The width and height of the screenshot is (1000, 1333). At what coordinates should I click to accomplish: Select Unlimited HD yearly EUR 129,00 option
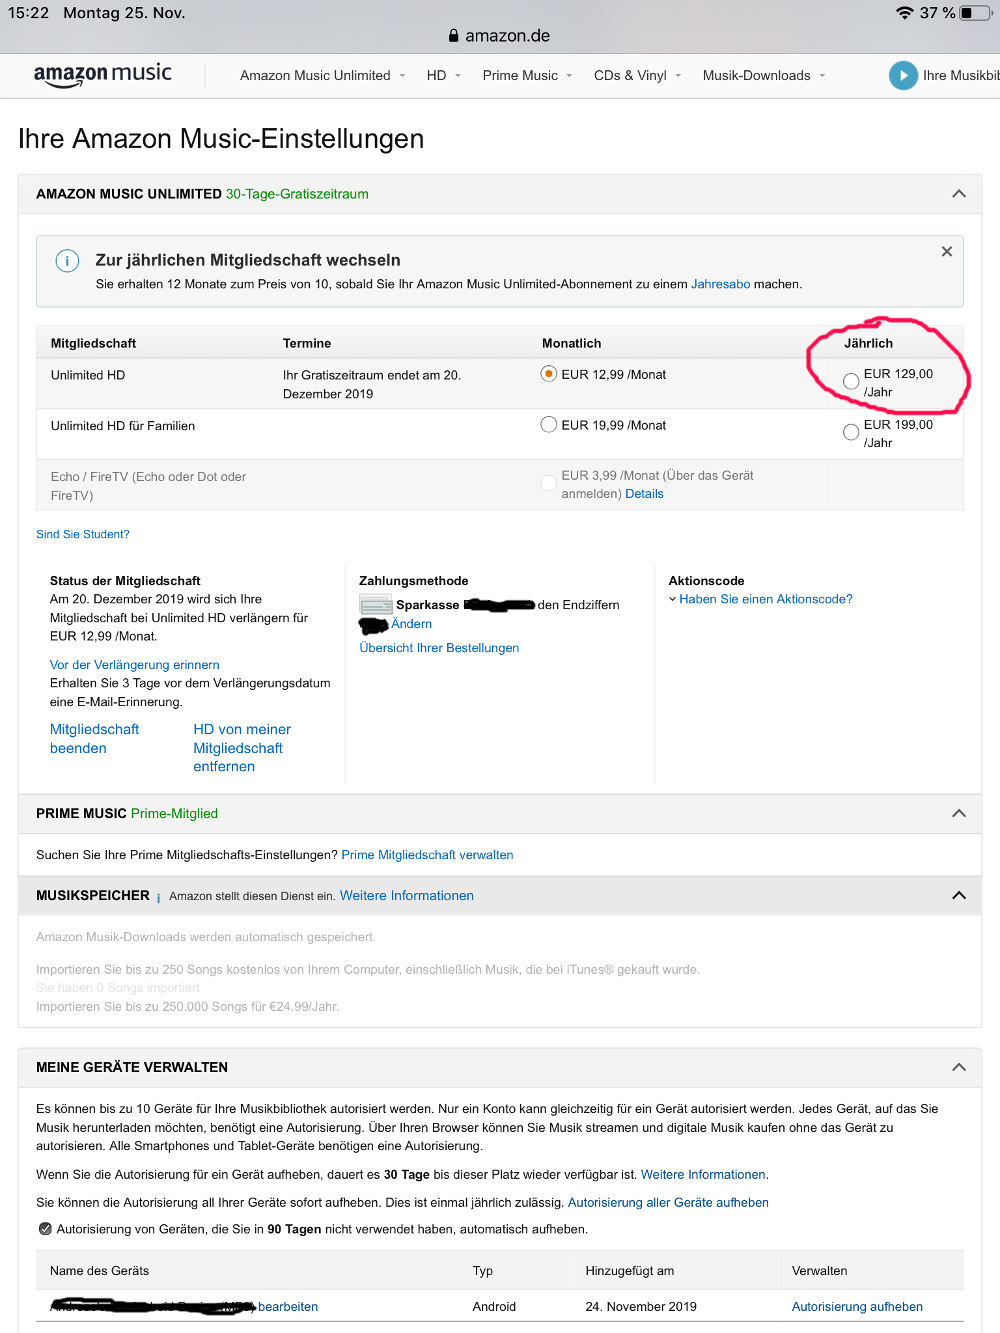coord(851,381)
